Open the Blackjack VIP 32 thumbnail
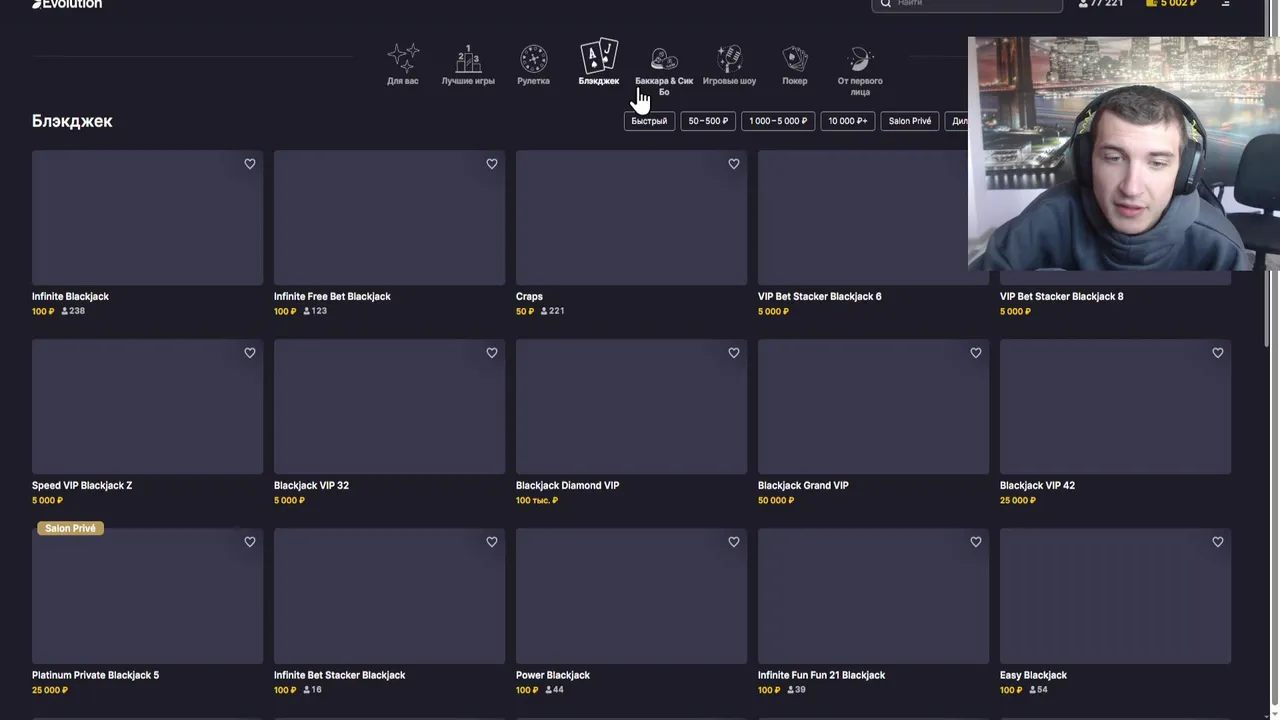This screenshot has width=1280, height=720. pyautogui.click(x=389, y=407)
